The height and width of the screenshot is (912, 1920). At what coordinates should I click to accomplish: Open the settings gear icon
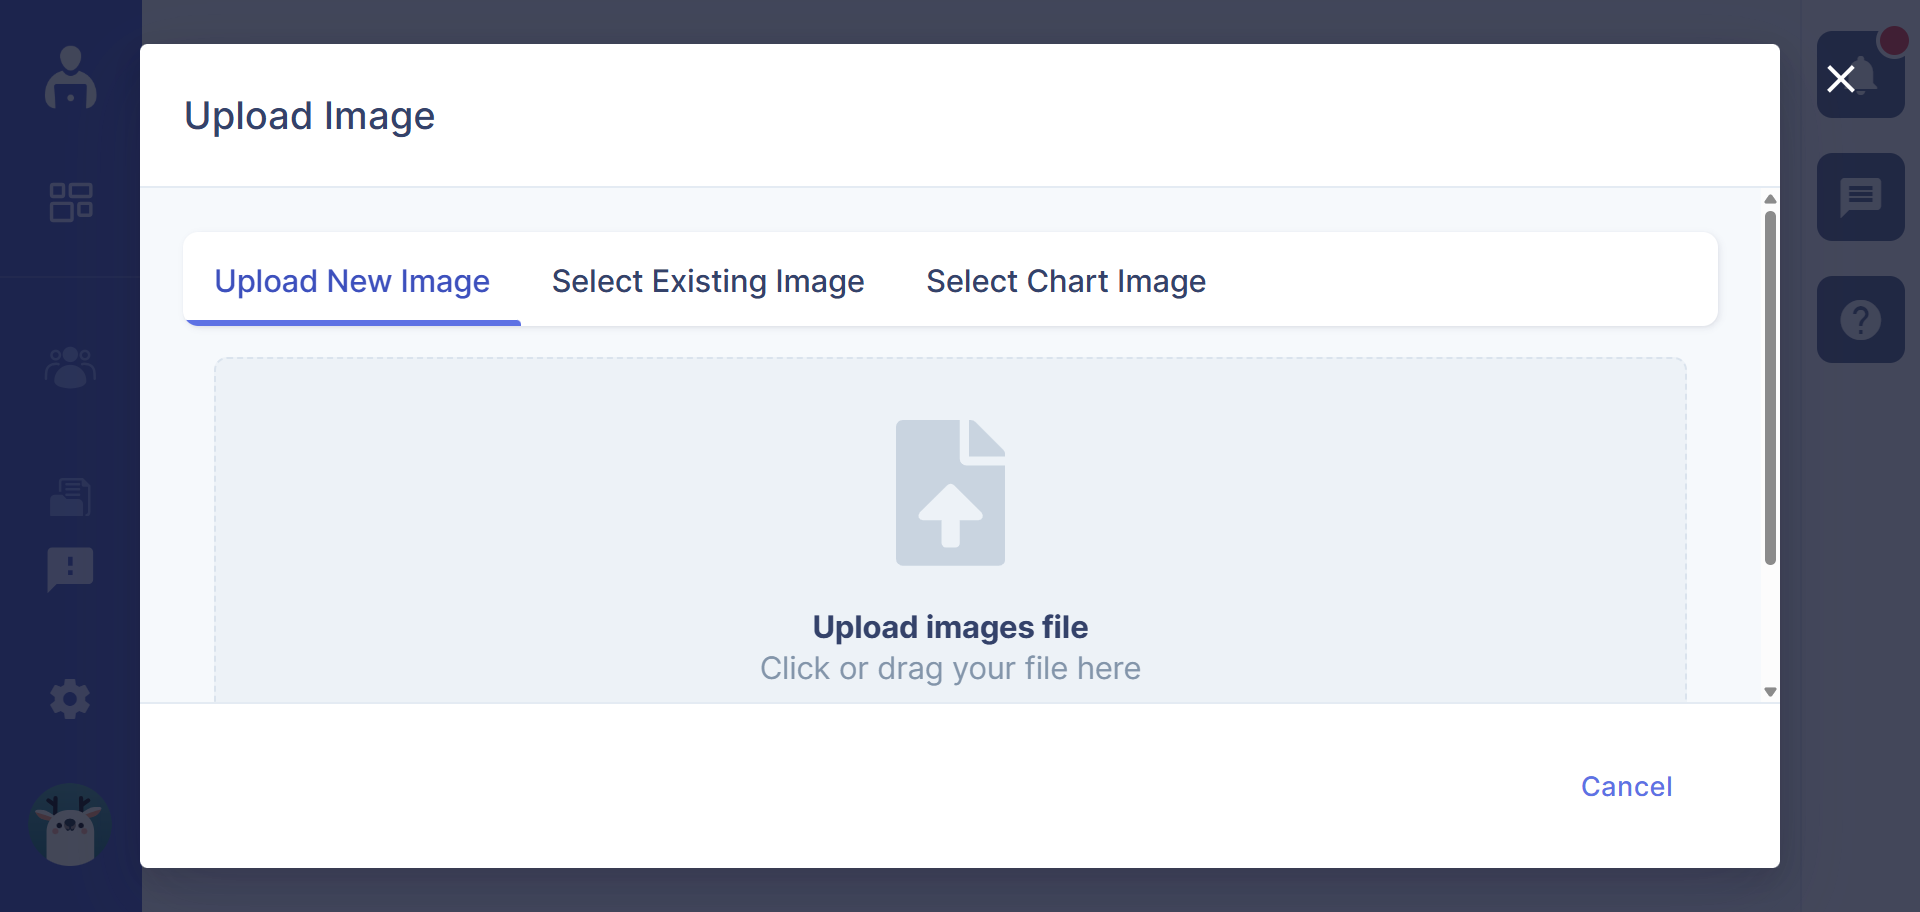click(x=69, y=699)
